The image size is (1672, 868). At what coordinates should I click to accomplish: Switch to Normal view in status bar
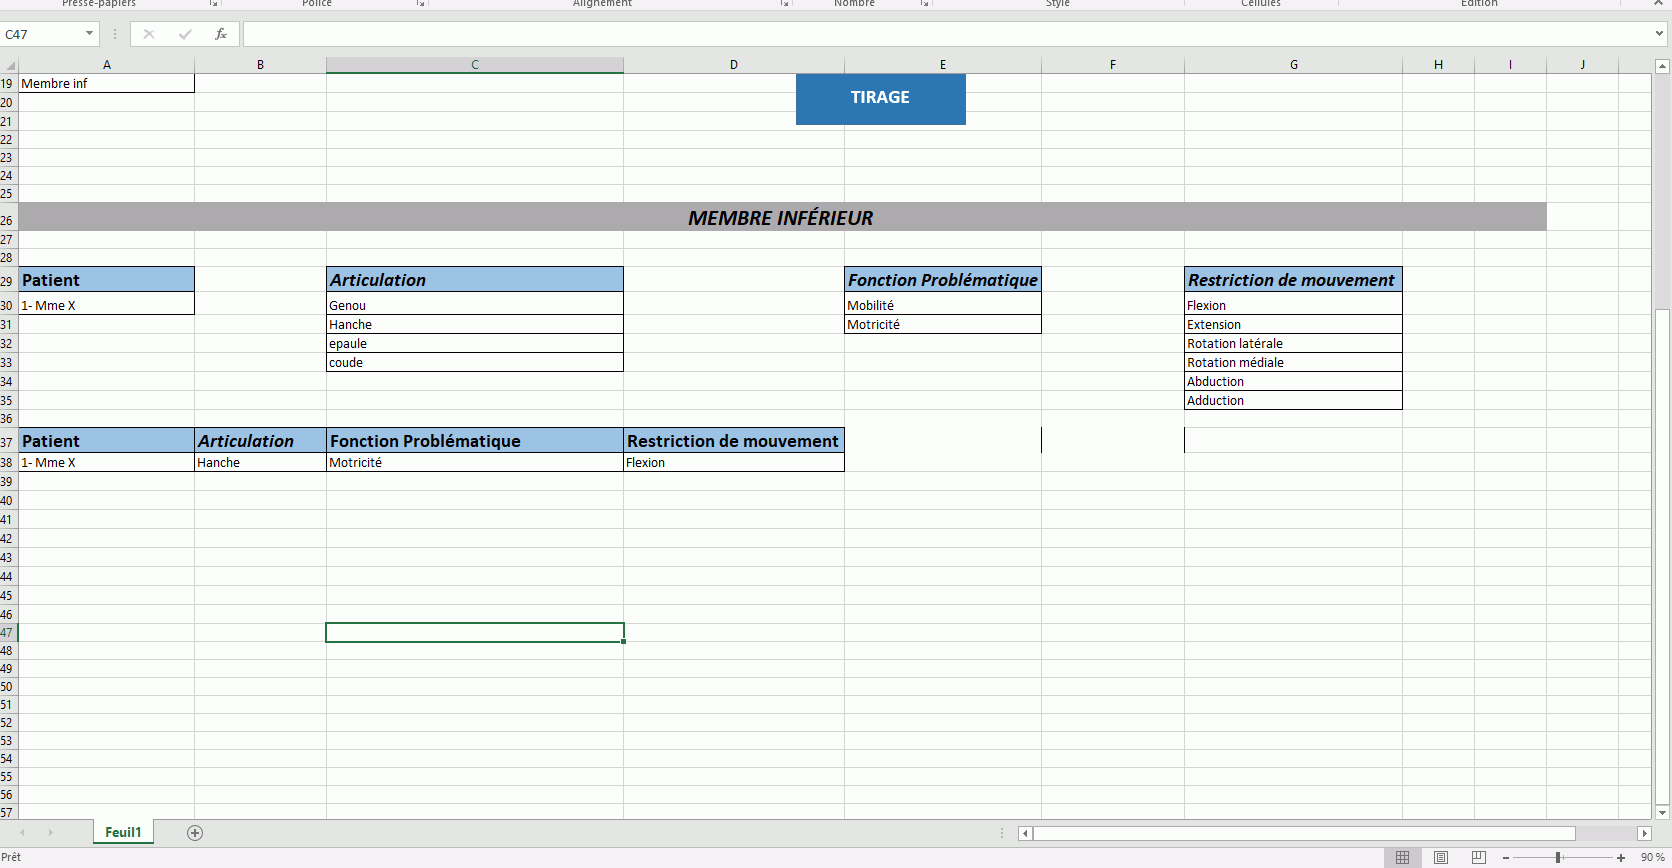point(1402,858)
